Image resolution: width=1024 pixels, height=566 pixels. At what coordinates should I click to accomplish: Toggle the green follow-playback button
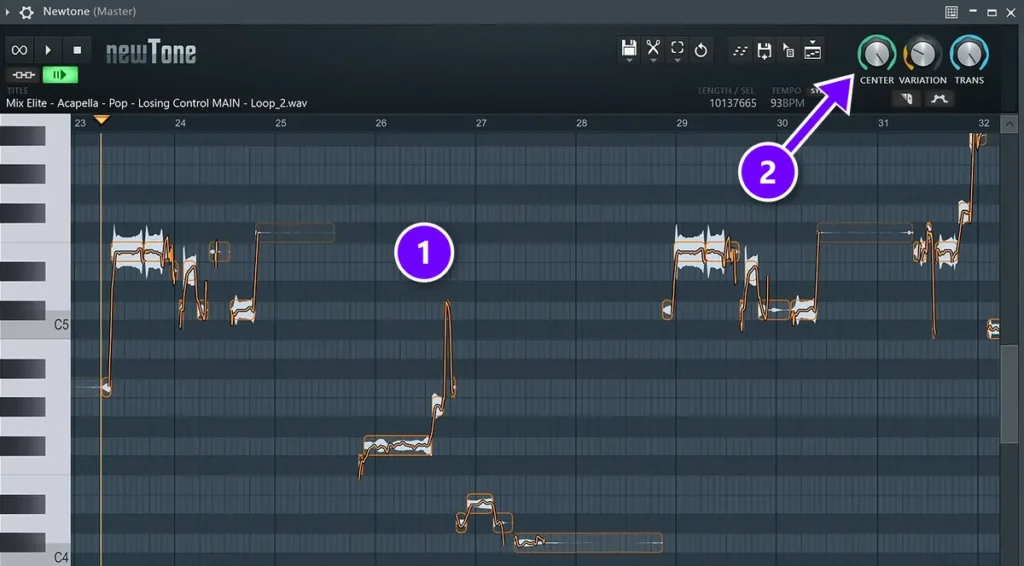pos(60,75)
